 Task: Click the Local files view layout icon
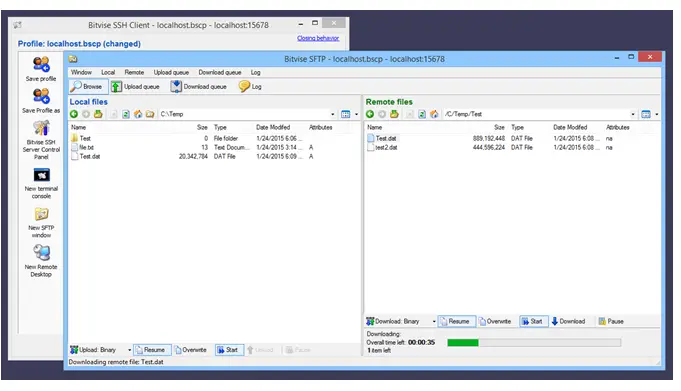point(345,114)
